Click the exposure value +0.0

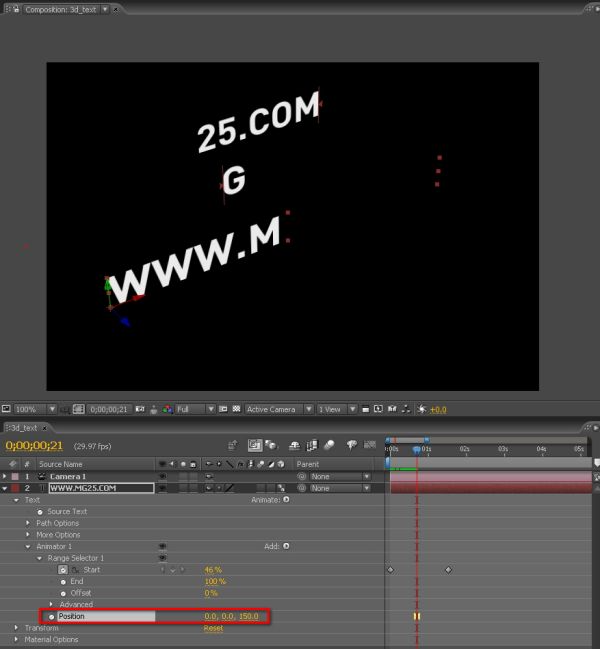click(x=438, y=410)
